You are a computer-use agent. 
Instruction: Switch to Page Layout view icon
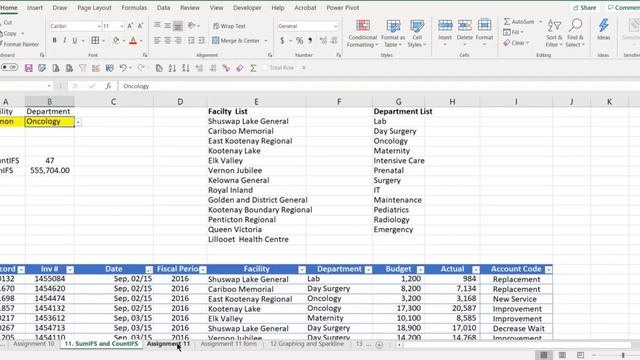[x=562, y=355]
